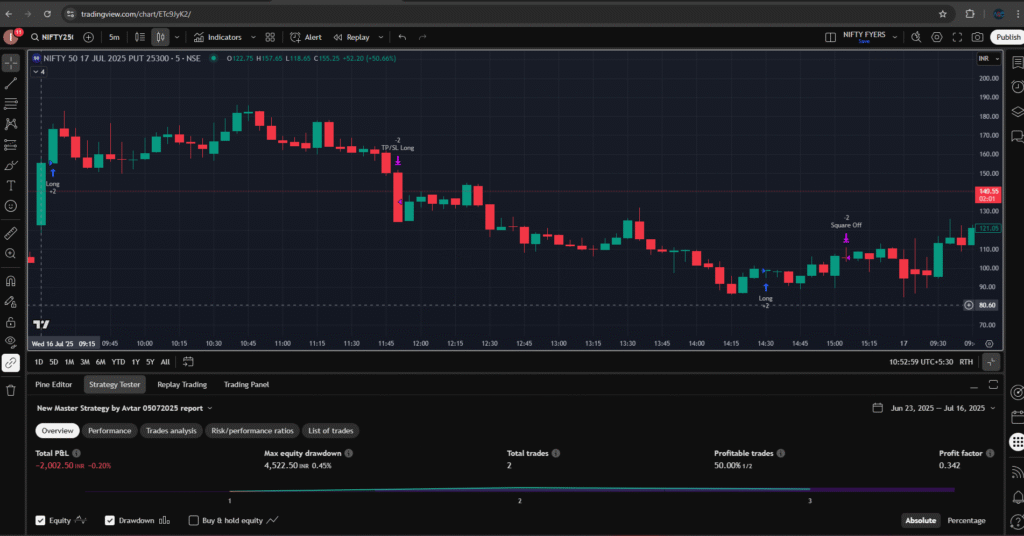The width and height of the screenshot is (1024, 536).
Task: Select the crosshair cursor tool
Action: 11,63
